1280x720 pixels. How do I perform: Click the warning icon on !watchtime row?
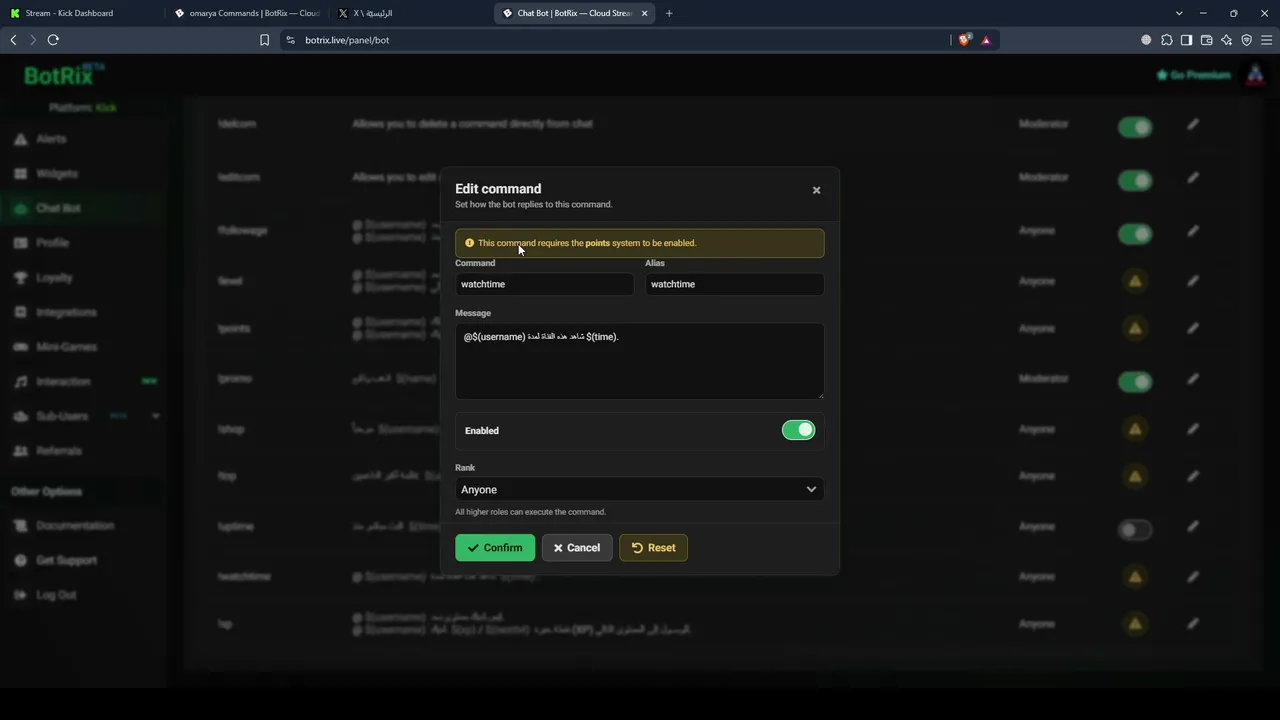(x=1135, y=576)
